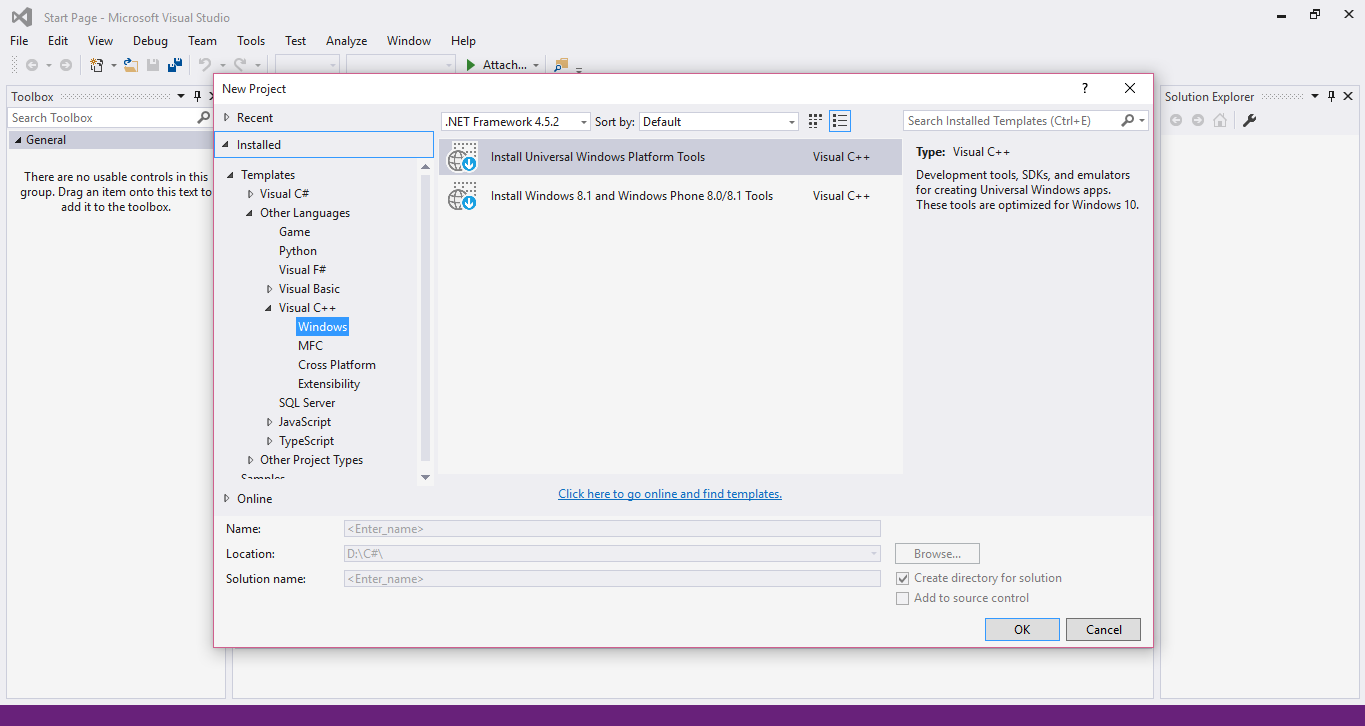This screenshot has height=726, width=1365.
Task: Open Solution Explorer Properties wrench icon
Action: [x=1249, y=121]
